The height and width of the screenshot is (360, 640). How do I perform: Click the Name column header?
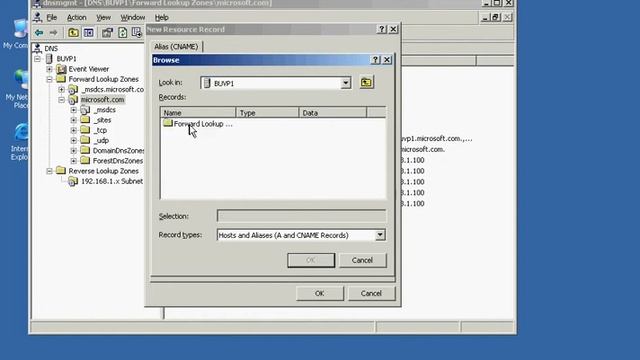[x=198, y=113]
